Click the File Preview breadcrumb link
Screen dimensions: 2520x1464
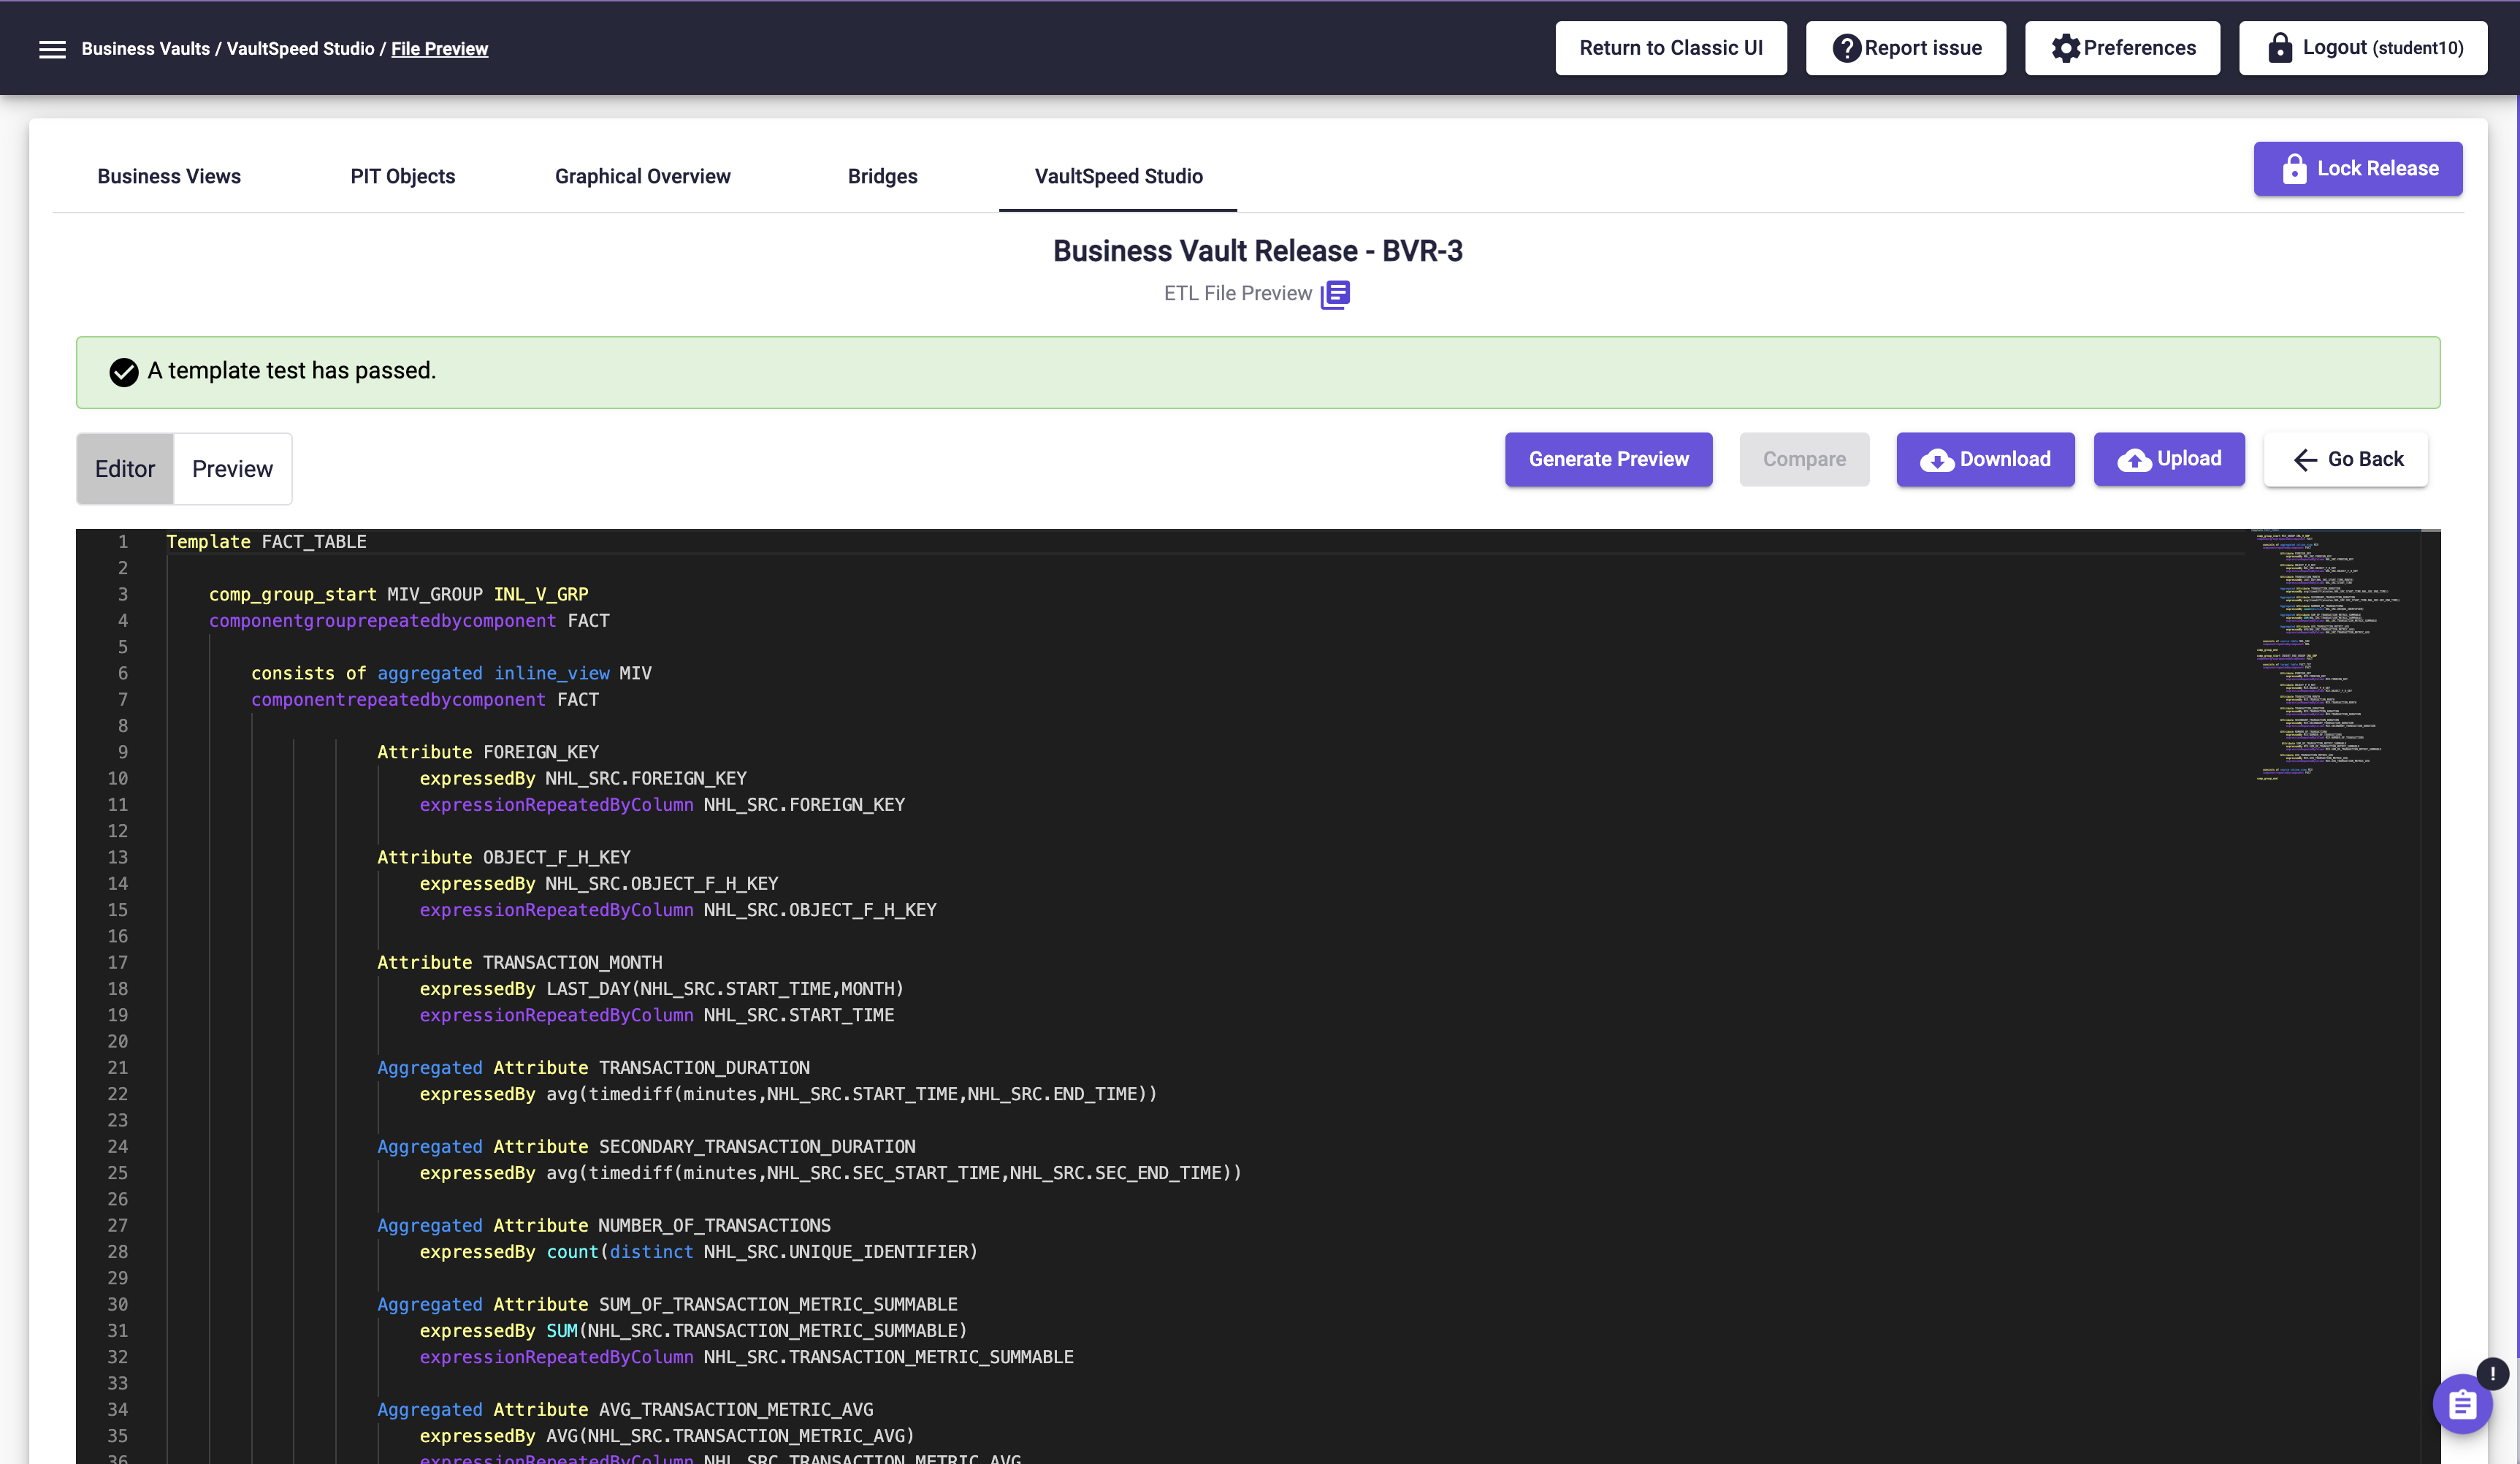pos(439,49)
